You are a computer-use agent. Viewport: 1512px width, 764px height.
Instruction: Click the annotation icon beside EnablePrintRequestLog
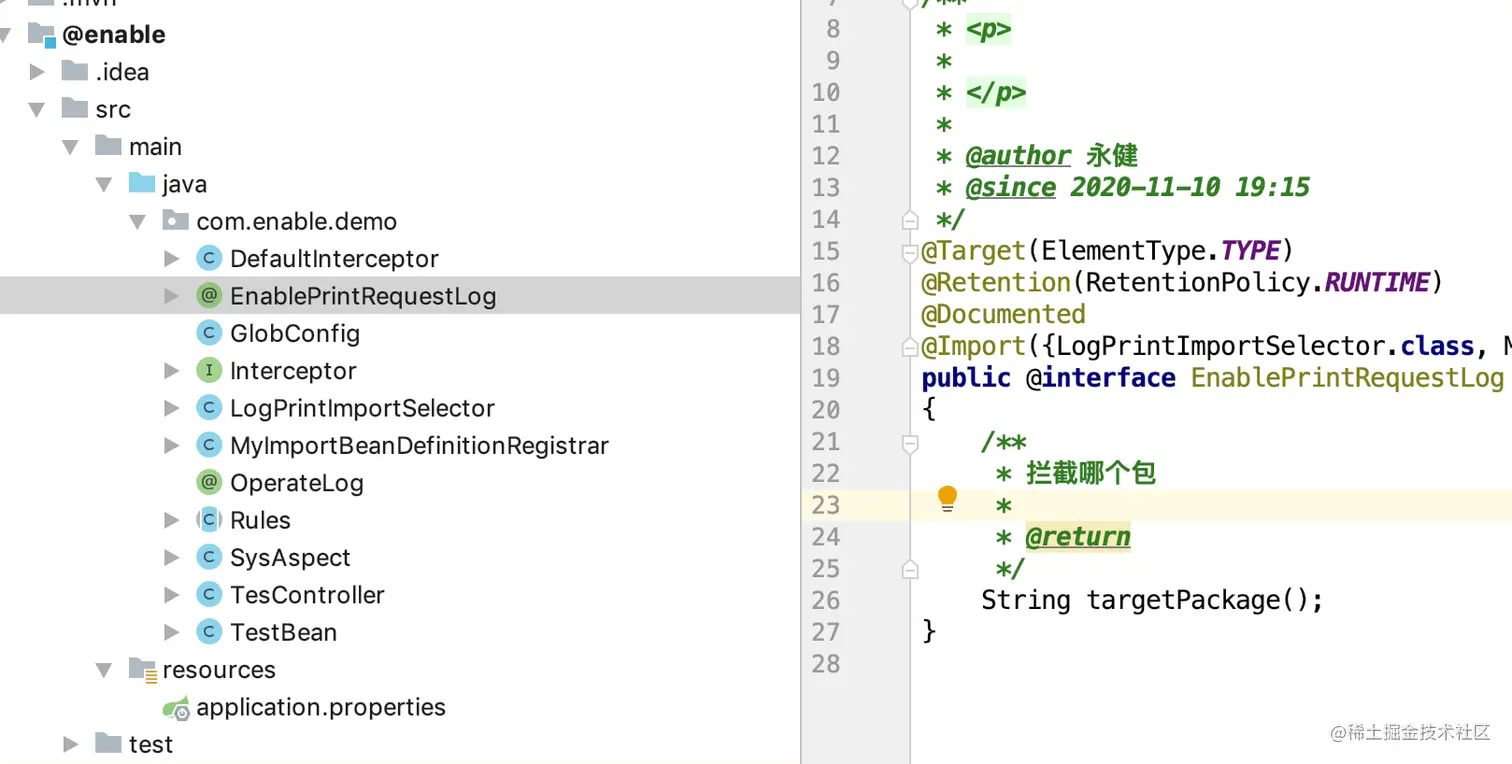[208, 296]
